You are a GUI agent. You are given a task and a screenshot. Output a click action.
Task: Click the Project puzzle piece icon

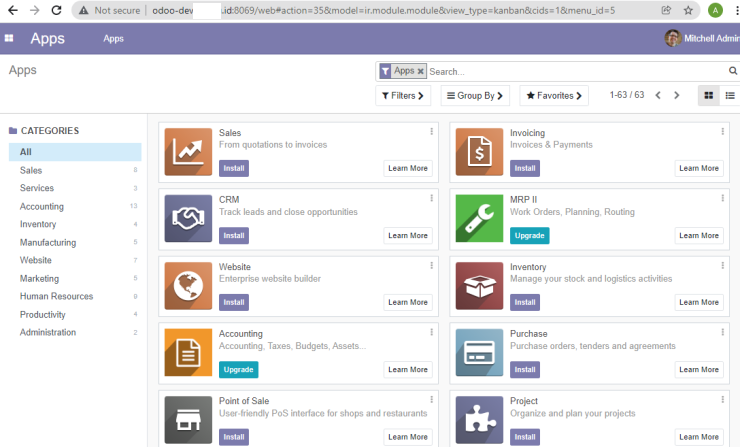(479, 420)
